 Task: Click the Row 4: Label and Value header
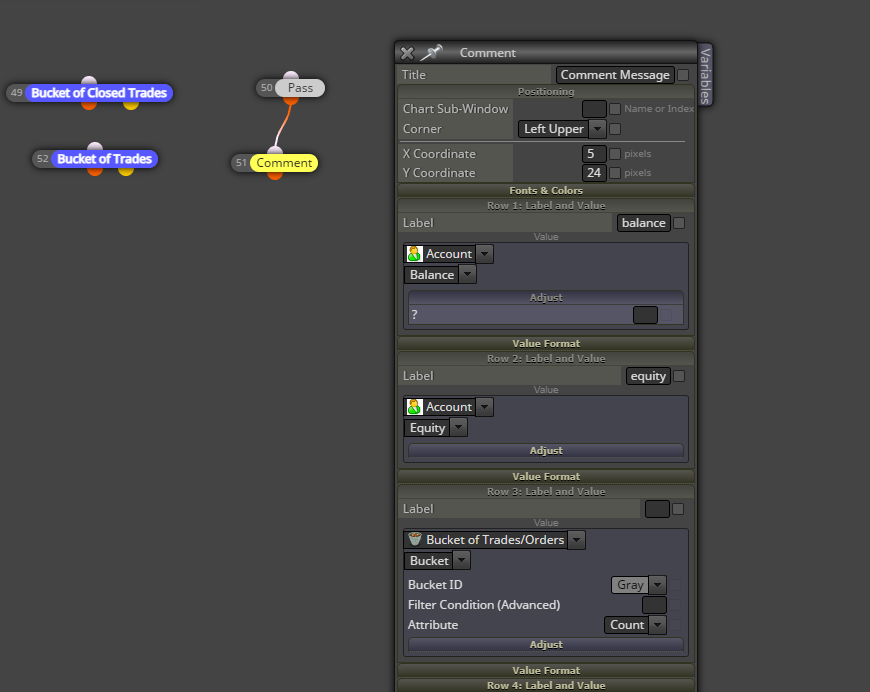546,685
